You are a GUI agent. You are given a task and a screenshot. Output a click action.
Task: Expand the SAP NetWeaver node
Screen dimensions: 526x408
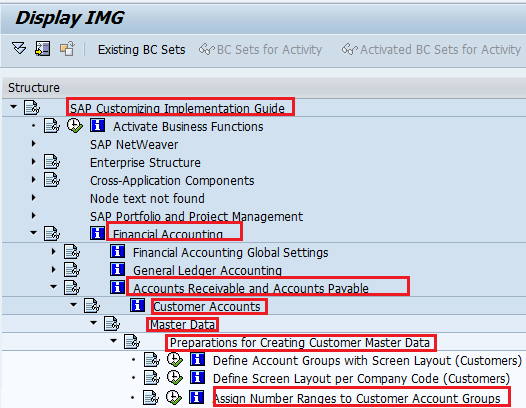[33, 144]
